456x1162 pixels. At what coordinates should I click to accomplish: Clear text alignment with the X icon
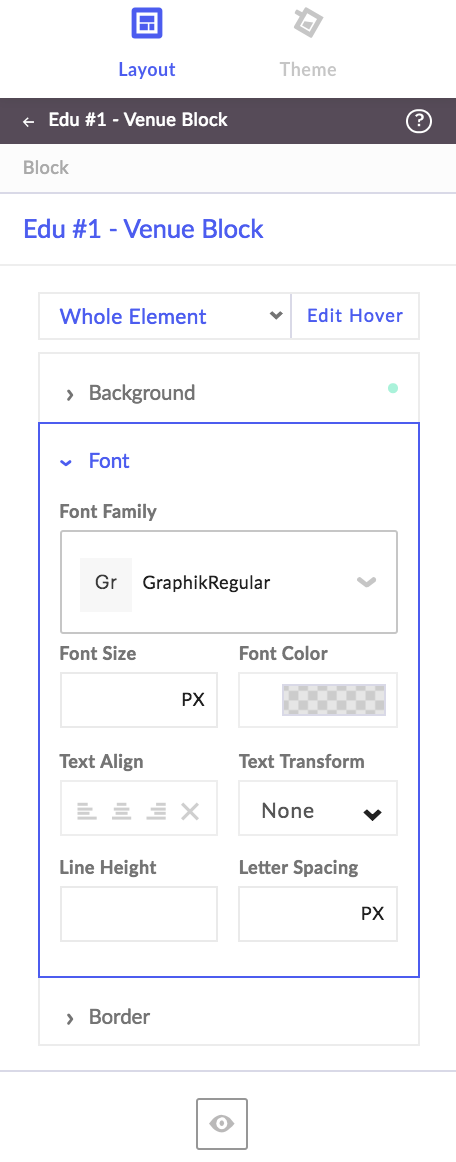190,811
